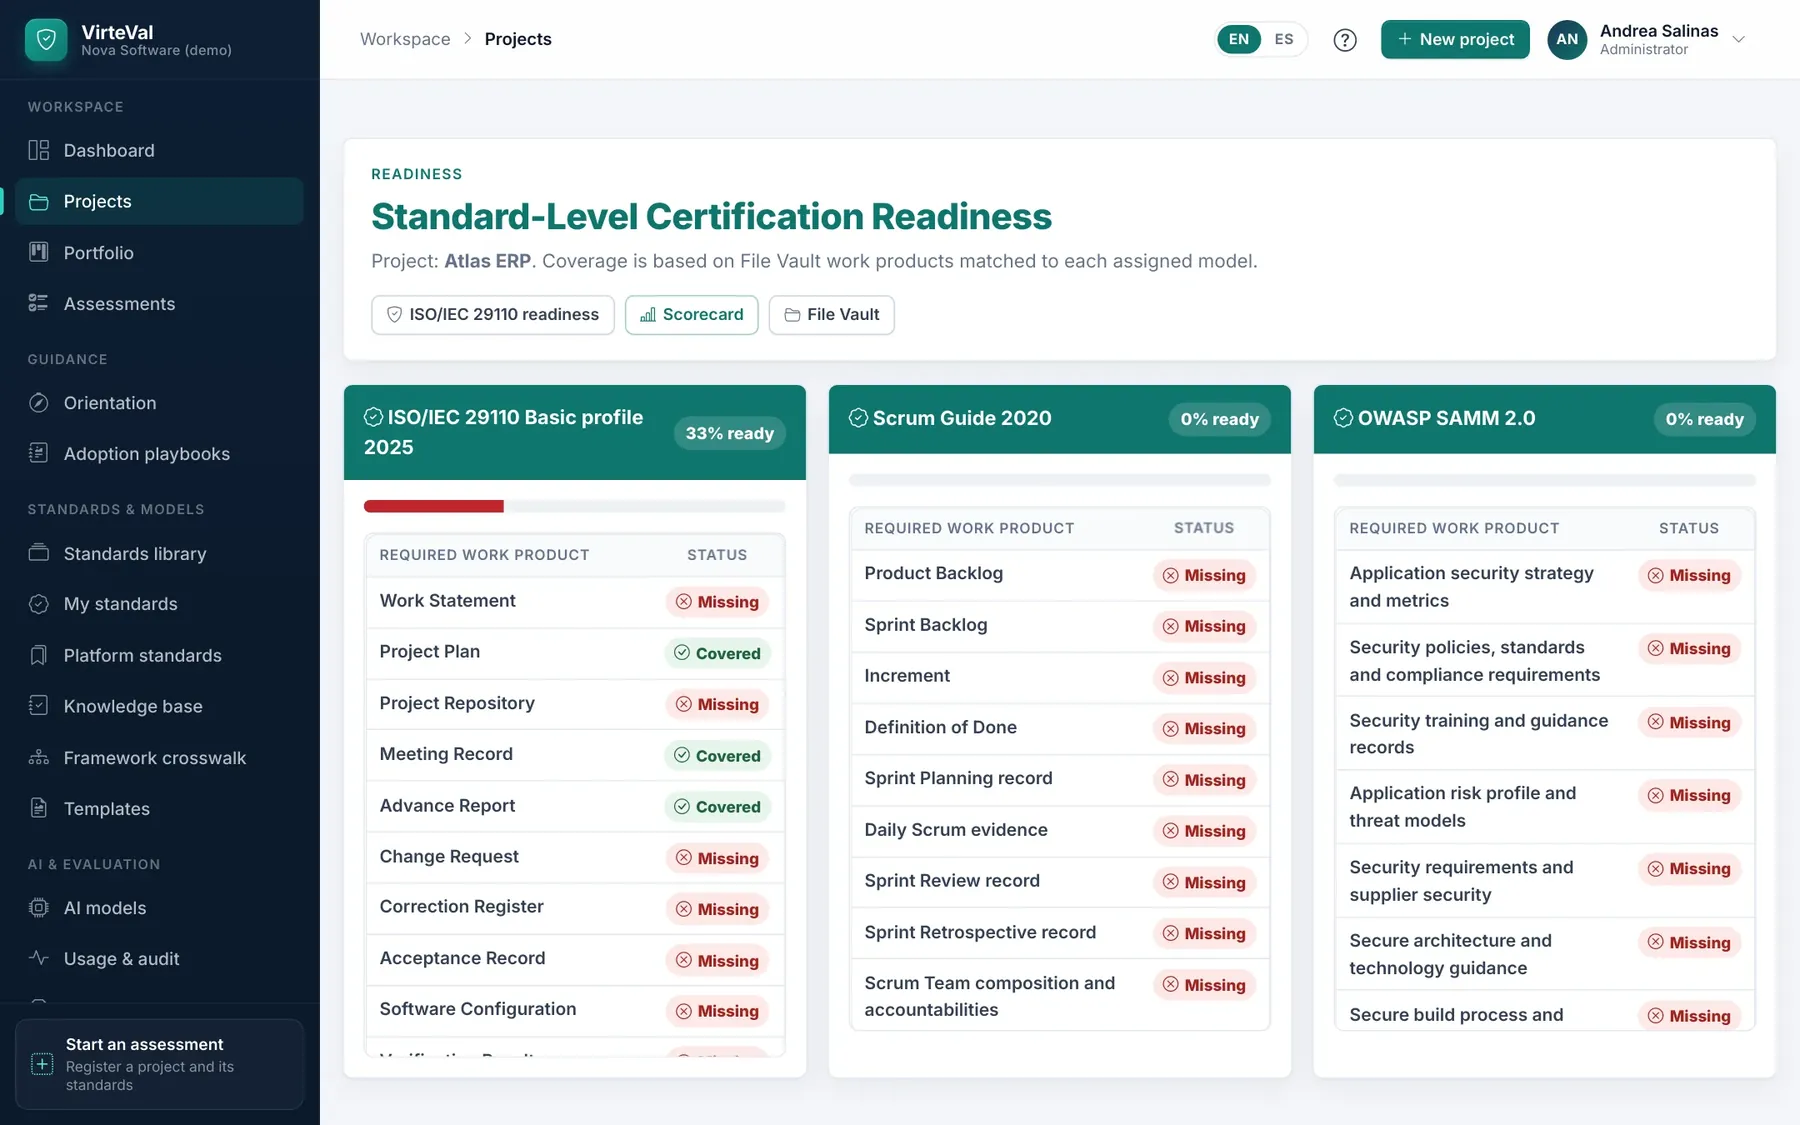Open the Projects sidebar menu item

(x=160, y=201)
